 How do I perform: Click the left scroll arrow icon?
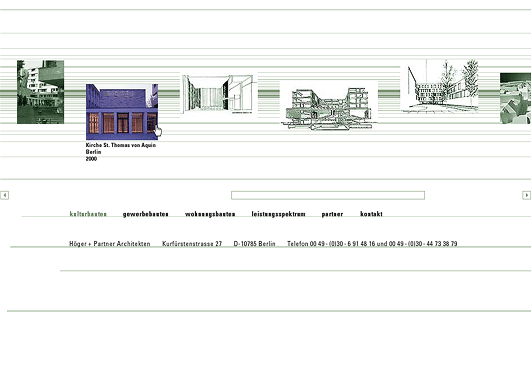pyautogui.click(x=4, y=195)
